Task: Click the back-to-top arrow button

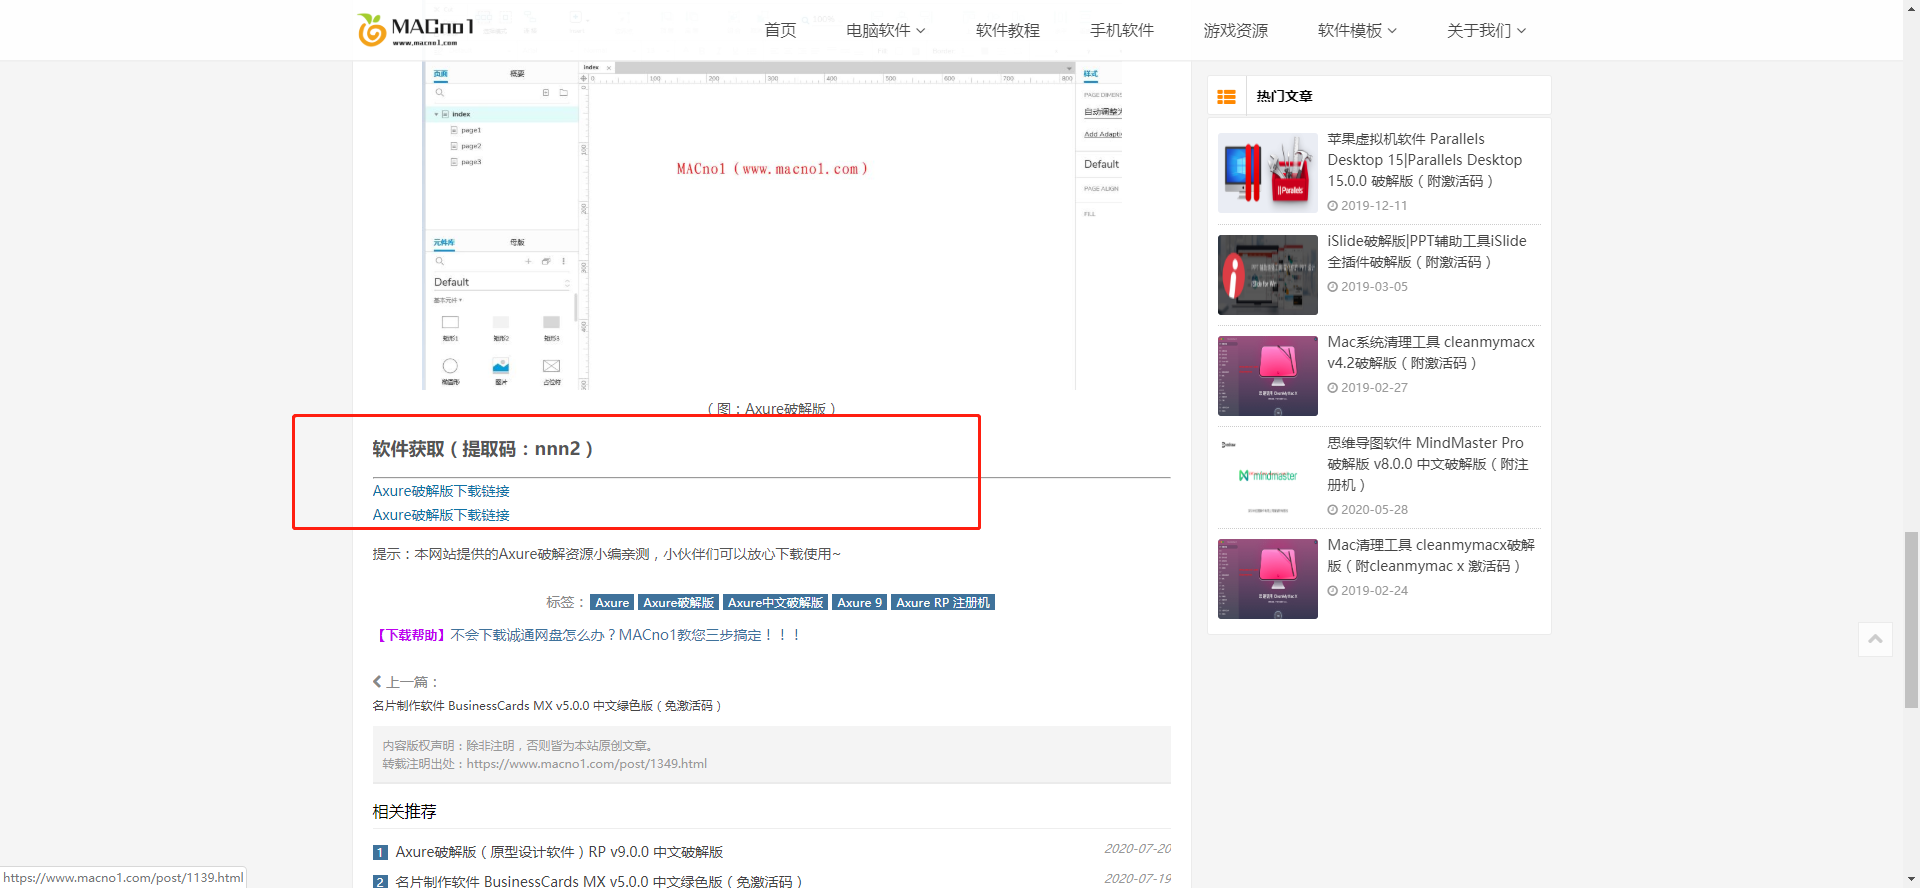Action: 1875,639
